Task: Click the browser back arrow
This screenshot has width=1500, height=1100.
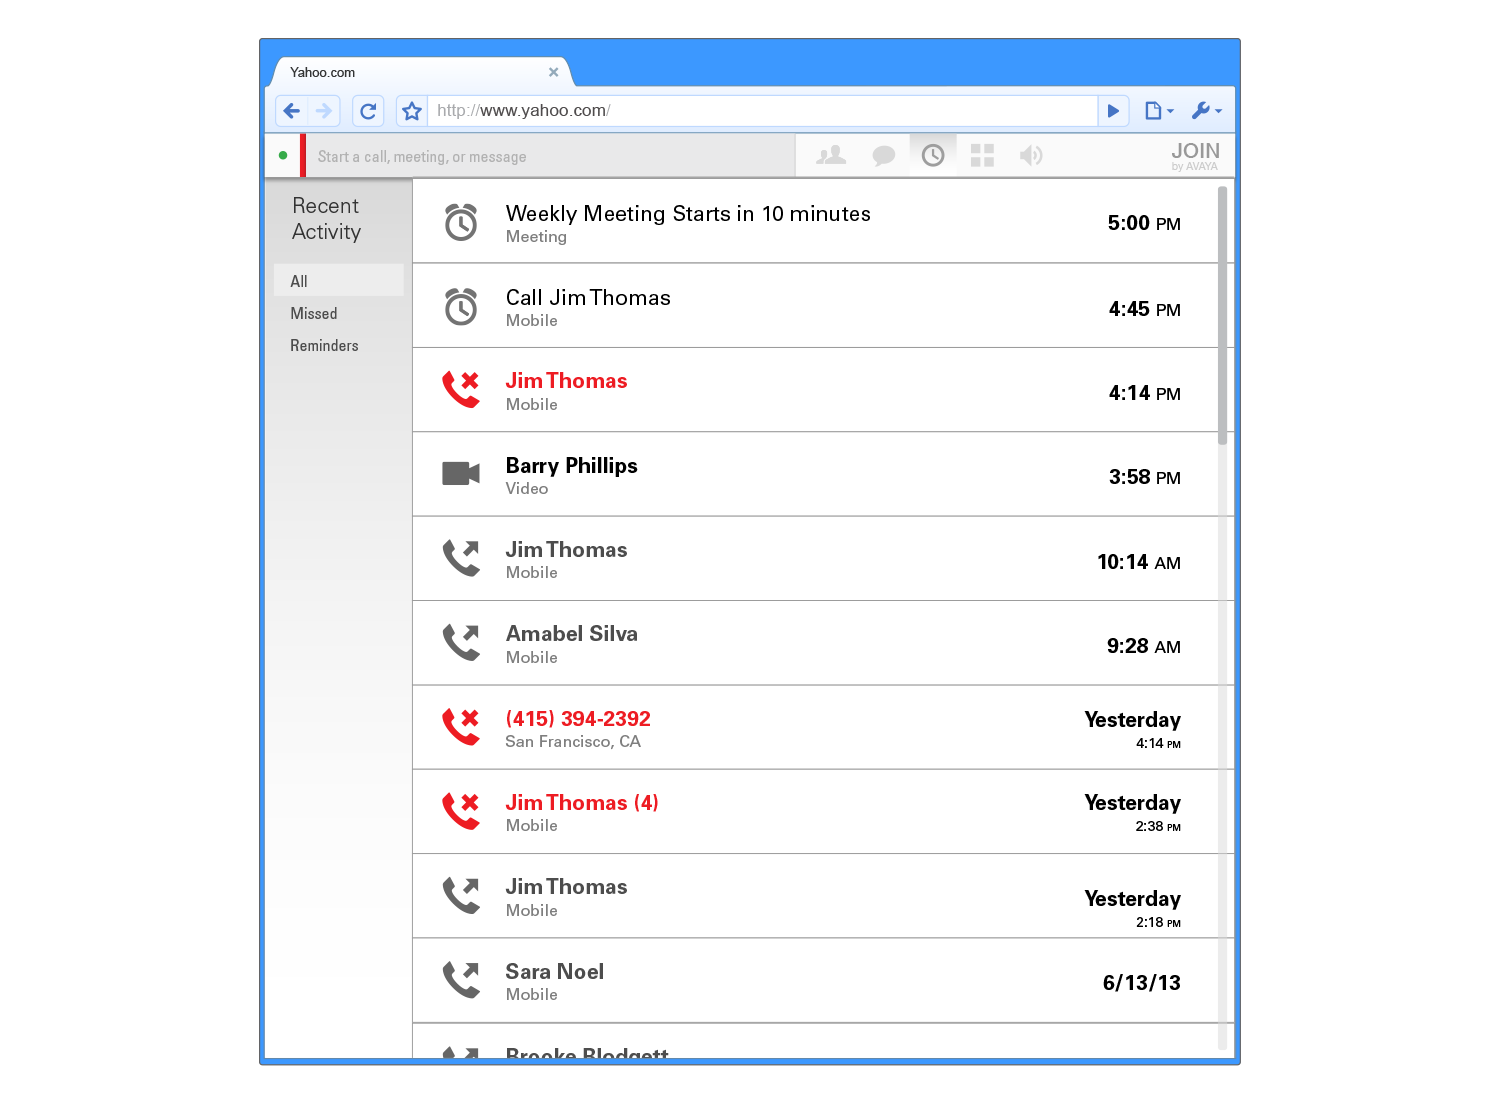Action: [292, 111]
